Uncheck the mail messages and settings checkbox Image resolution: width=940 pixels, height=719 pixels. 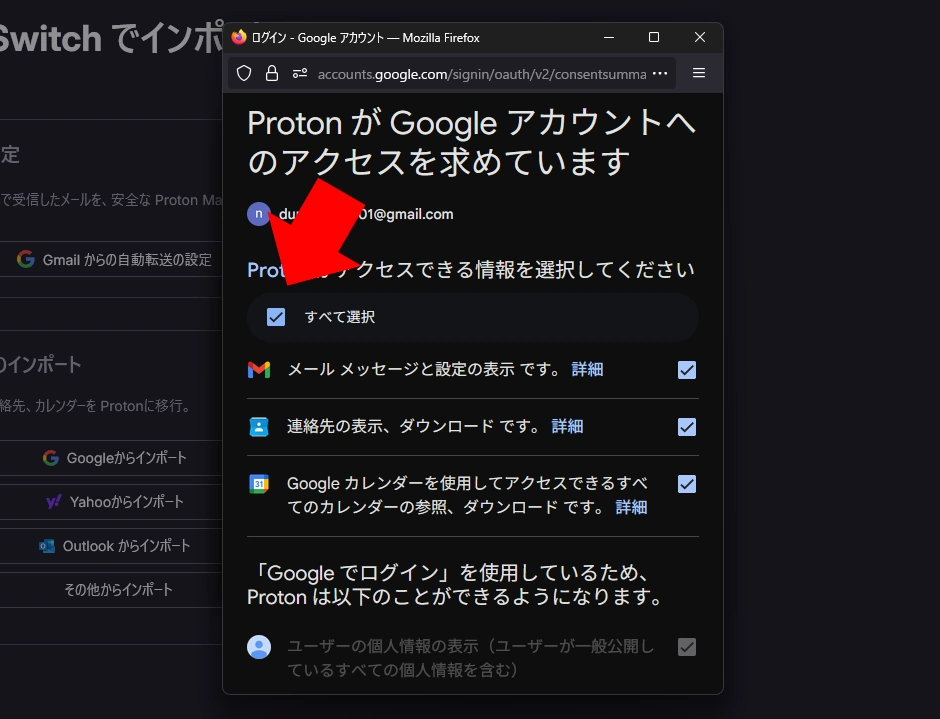pyautogui.click(x=687, y=370)
